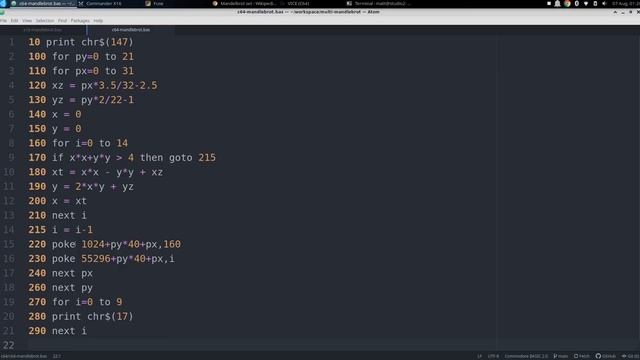Click the code line '150 y = 0'
This screenshot has height=360, width=640.
tap(55, 129)
